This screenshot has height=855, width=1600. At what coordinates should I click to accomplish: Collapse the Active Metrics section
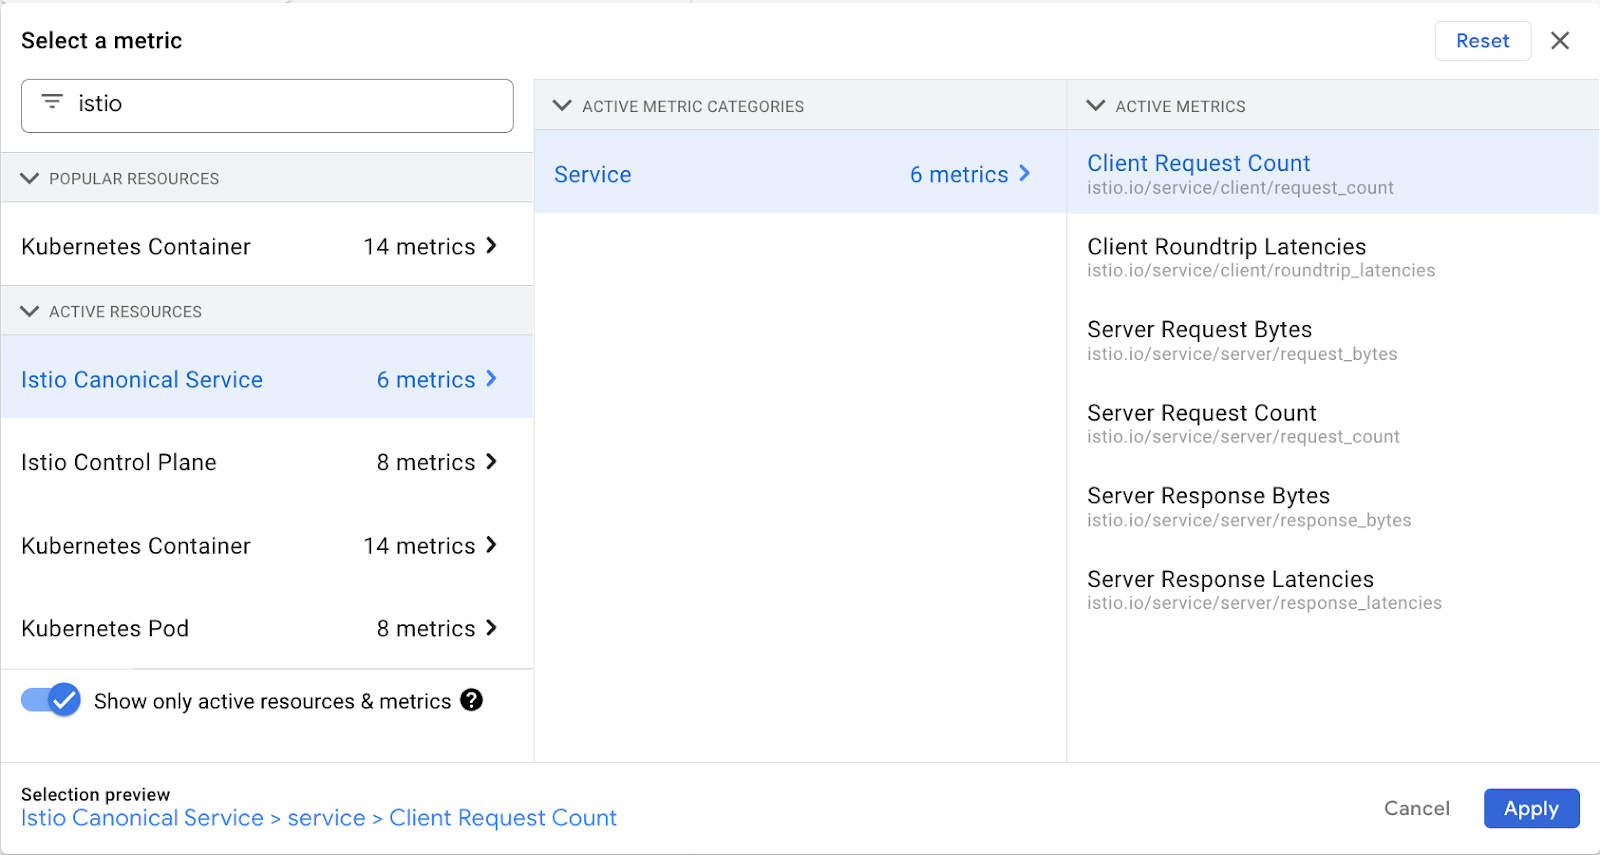pyautogui.click(x=1096, y=105)
